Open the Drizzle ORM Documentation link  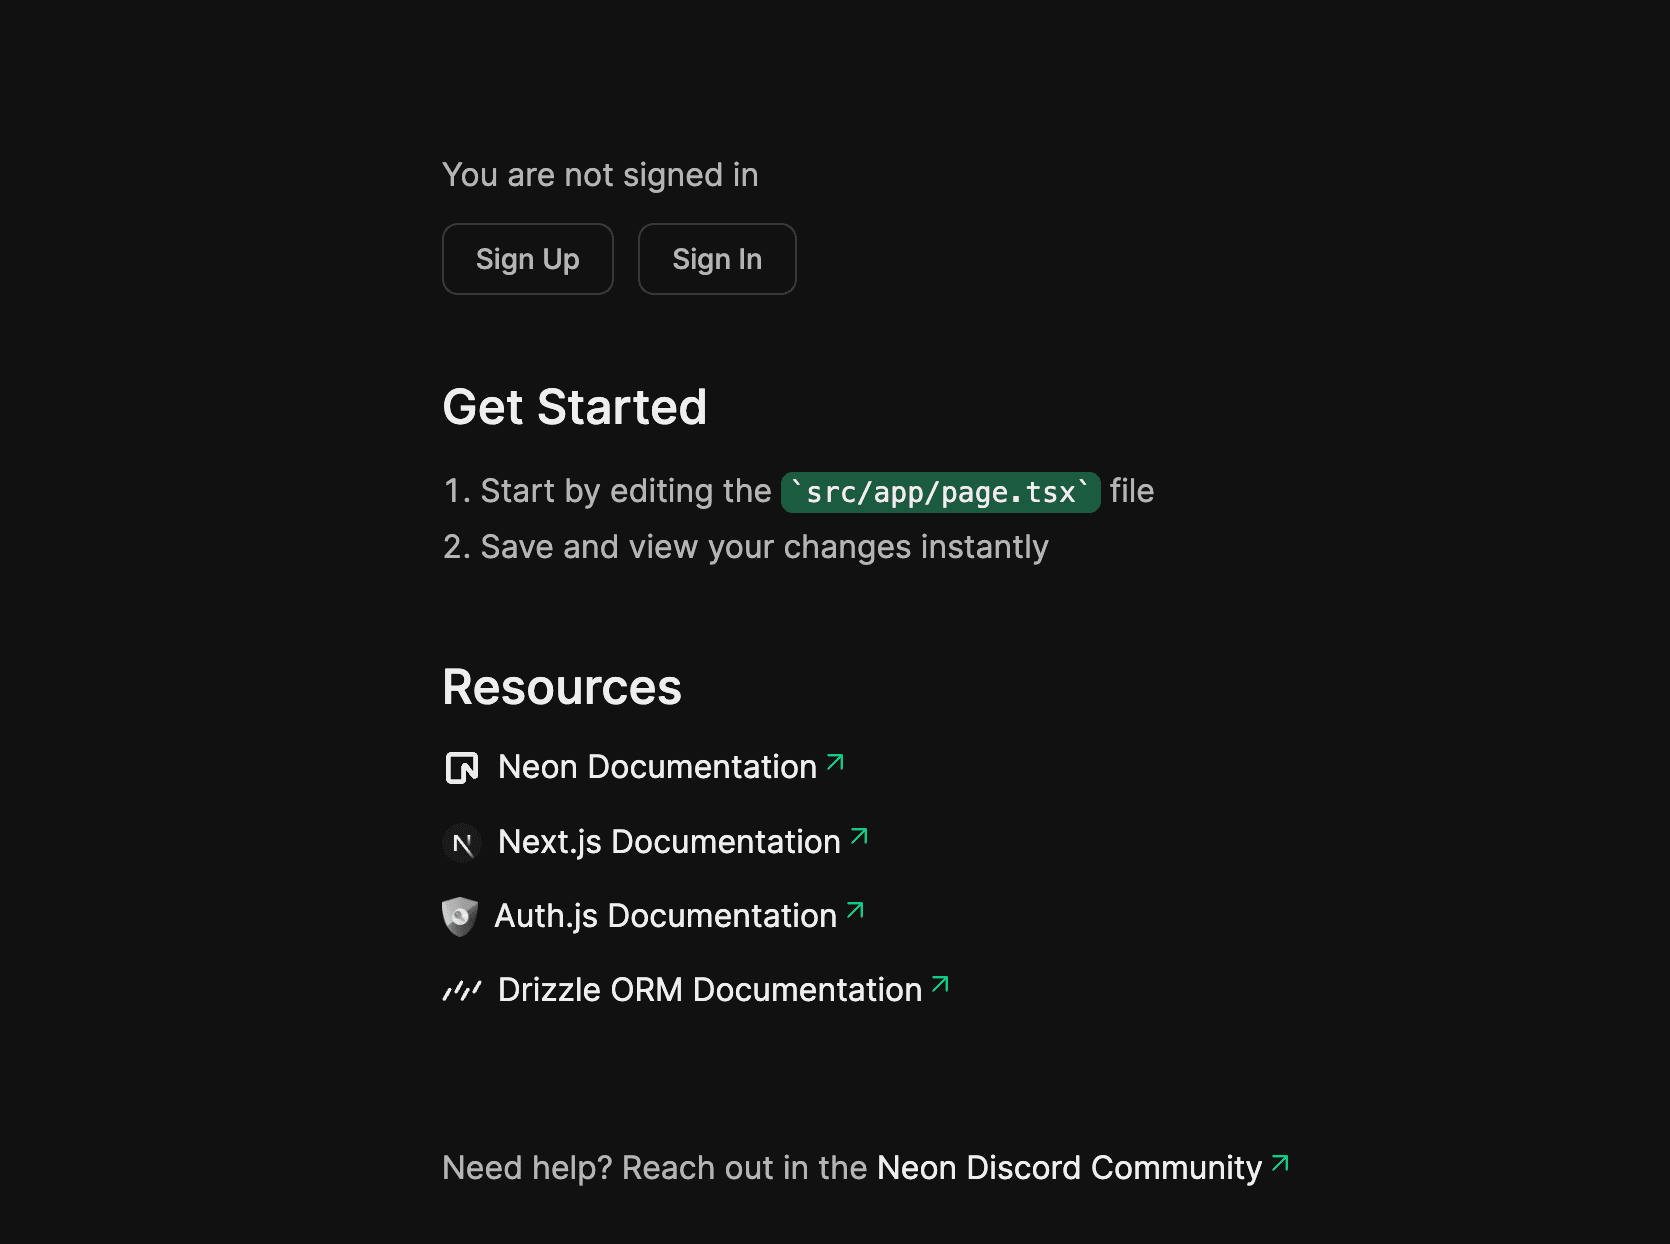(x=709, y=990)
